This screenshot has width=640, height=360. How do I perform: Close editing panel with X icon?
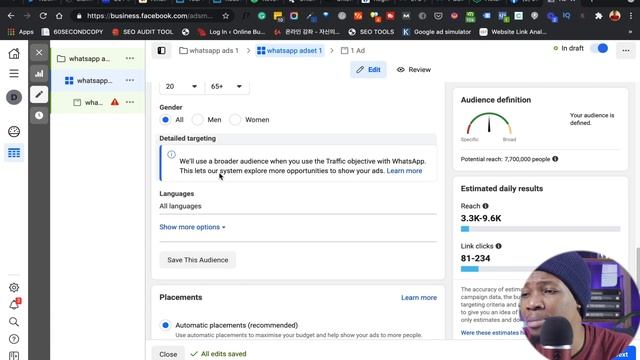click(x=39, y=53)
